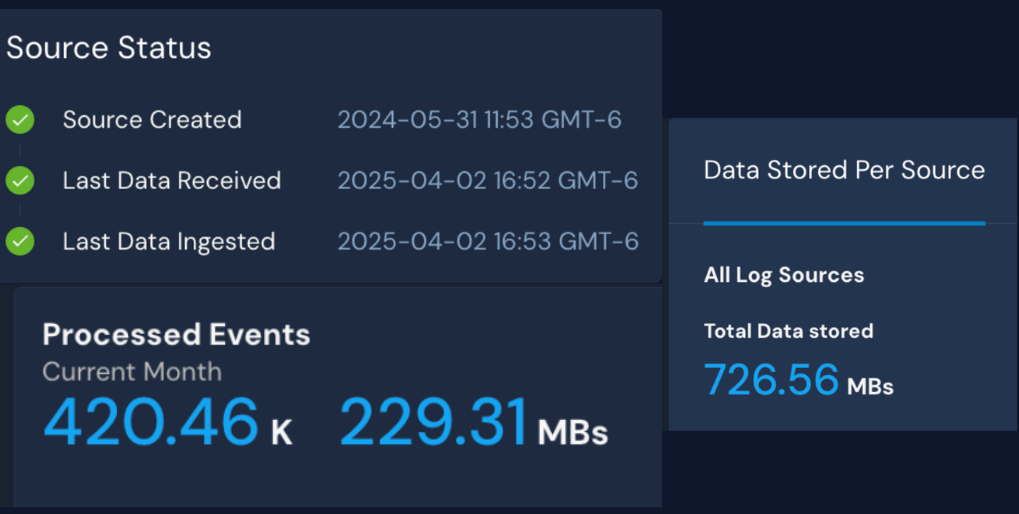This screenshot has width=1019, height=514.
Task: Click the 2025-04-02 16:53 ingested timestamp
Action: [x=487, y=242]
